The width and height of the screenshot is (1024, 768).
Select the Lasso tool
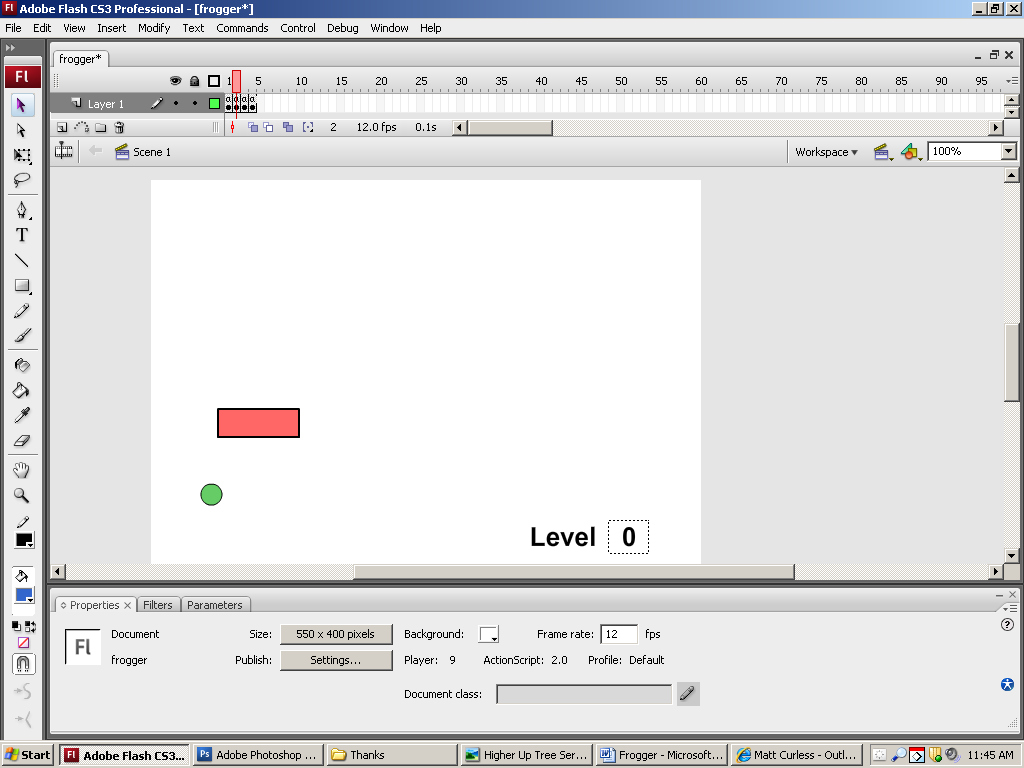pos(22,181)
